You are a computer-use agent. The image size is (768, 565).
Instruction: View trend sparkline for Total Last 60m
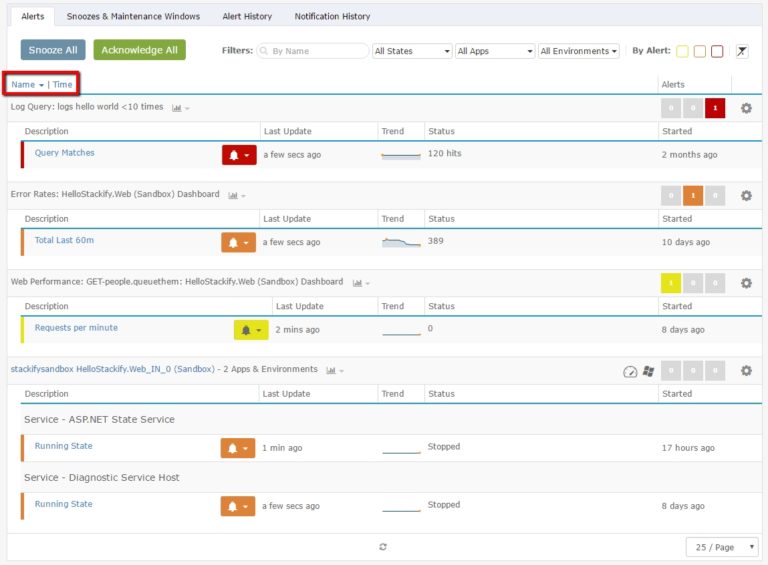(x=401, y=242)
